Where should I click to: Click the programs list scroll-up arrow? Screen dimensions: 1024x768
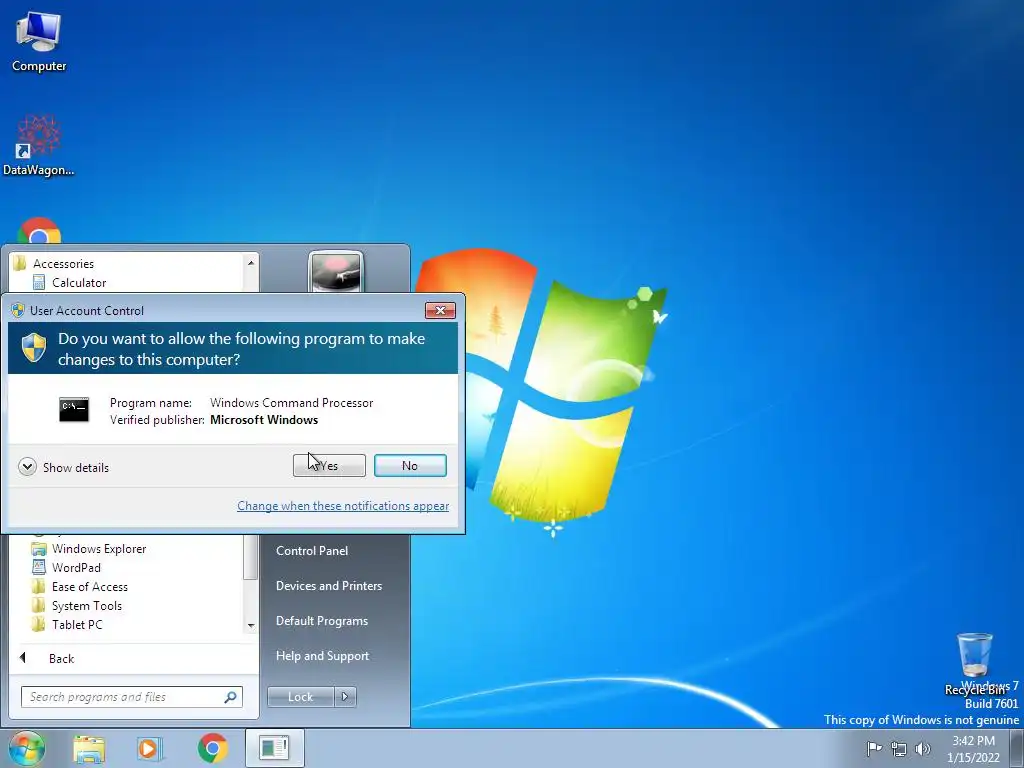click(251, 262)
